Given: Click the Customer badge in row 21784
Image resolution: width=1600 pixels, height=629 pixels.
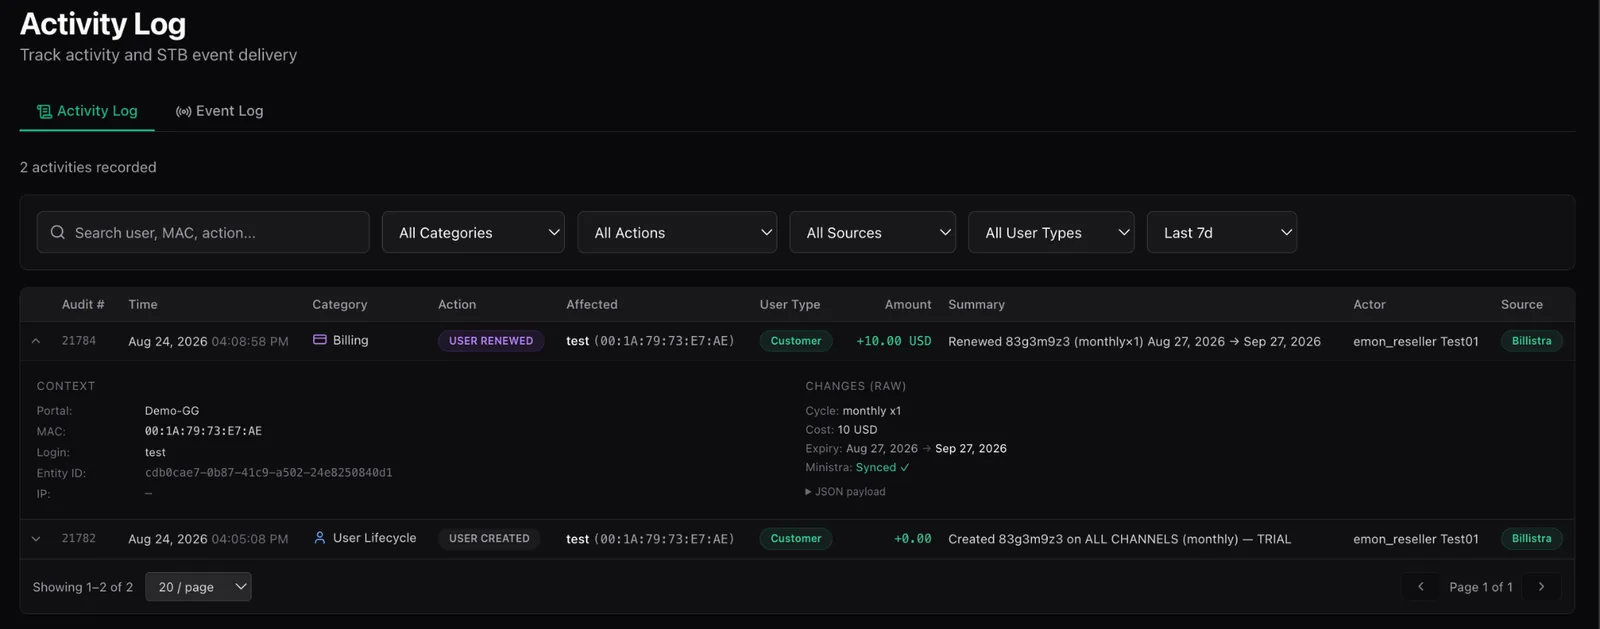Looking at the screenshot, I should pyautogui.click(x=796, y=341).
